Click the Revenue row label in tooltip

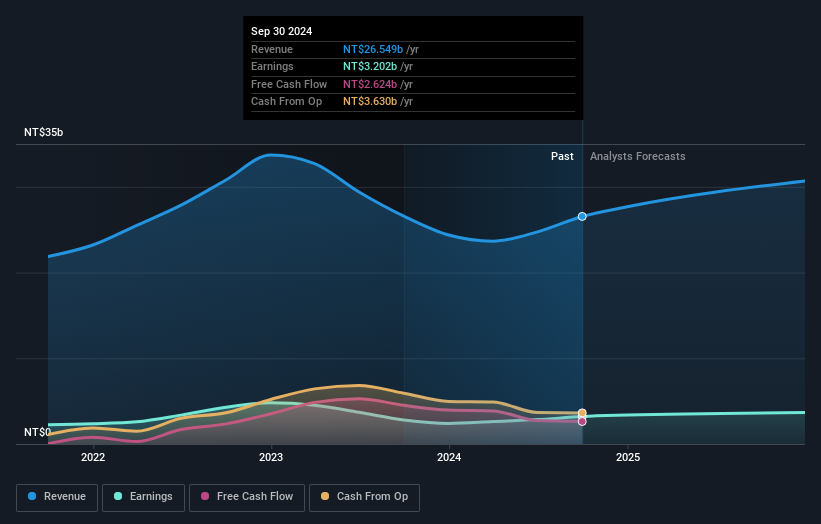tap(272, 49)
